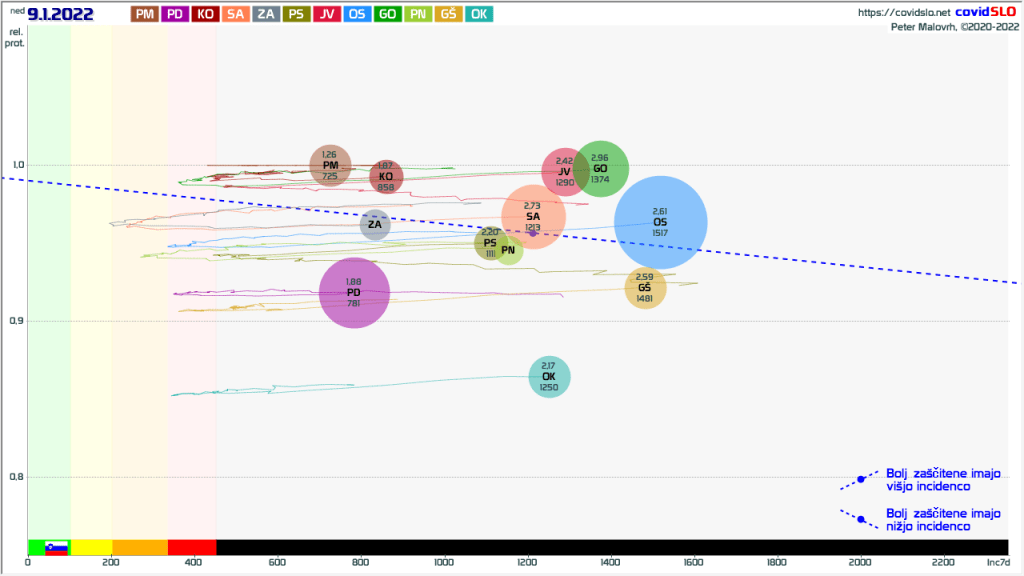Select the GŠ legend tab
This screenshot has height=576, width=1024.
448,14
